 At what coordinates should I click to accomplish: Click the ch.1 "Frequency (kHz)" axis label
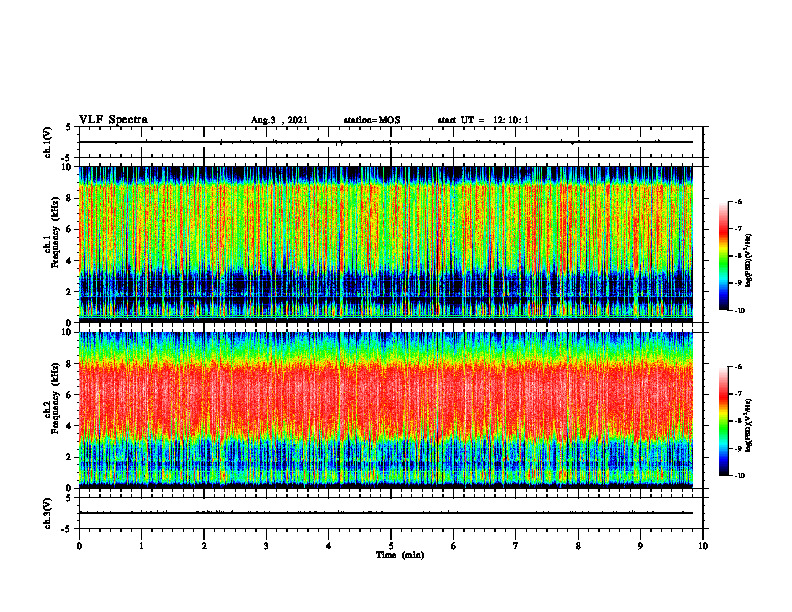[56, 232]
